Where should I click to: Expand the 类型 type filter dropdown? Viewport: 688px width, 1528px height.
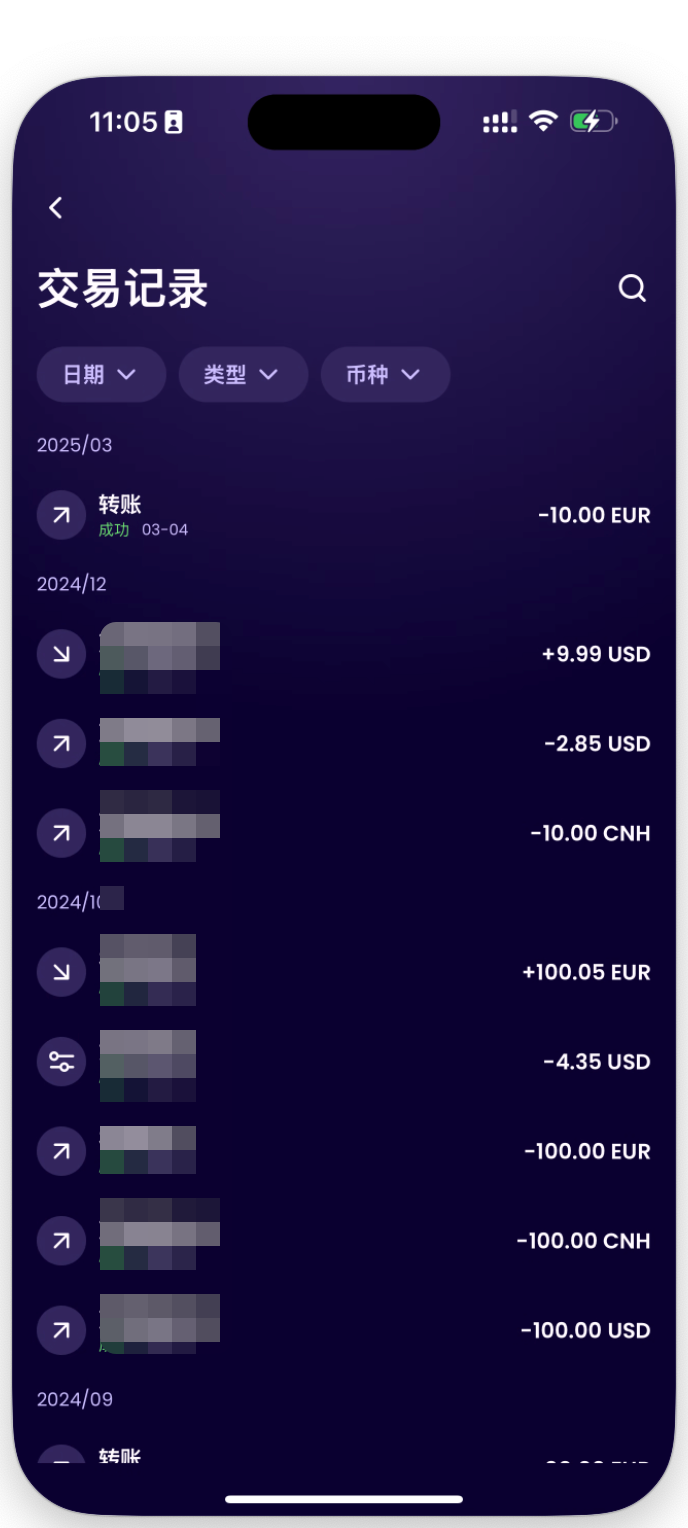pos(243,375)
